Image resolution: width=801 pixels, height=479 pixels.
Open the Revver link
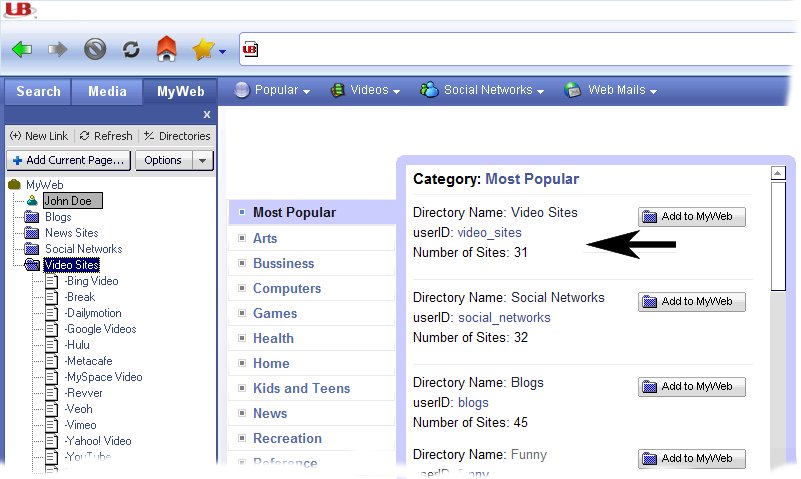tap(84, 393)
